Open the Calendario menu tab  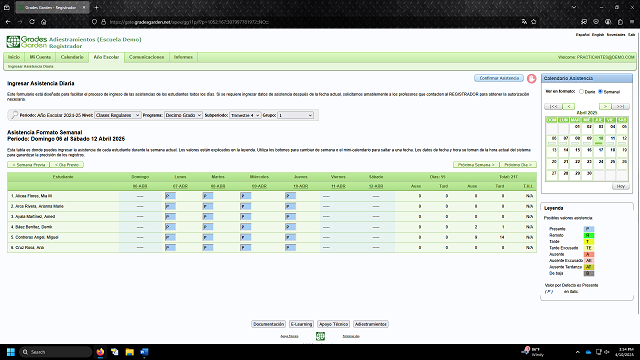pos(72,57)
